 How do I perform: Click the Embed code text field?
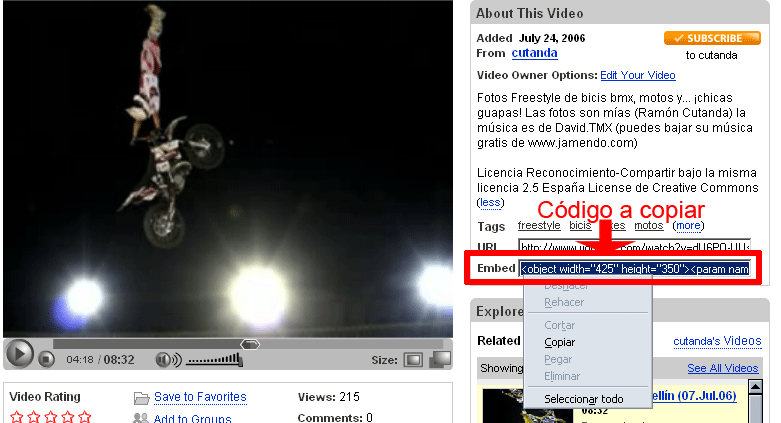634,269
